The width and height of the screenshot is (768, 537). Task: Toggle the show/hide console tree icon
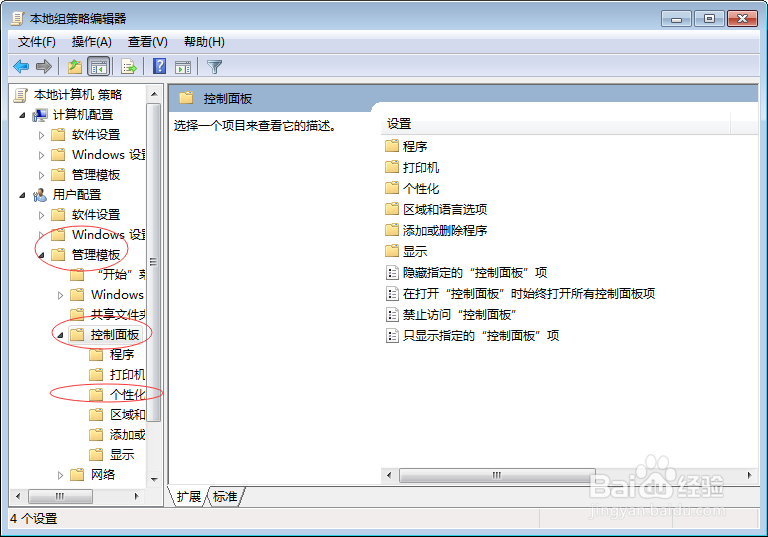[x=98, y=66]
